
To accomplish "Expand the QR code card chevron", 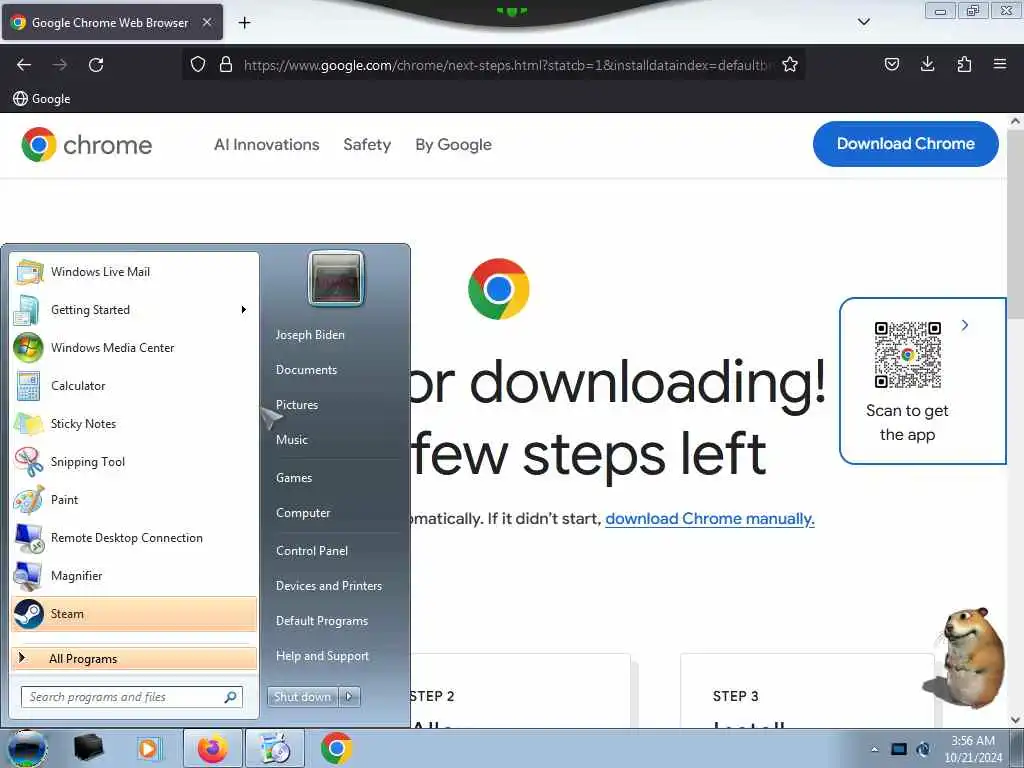I will pos(965,325).
